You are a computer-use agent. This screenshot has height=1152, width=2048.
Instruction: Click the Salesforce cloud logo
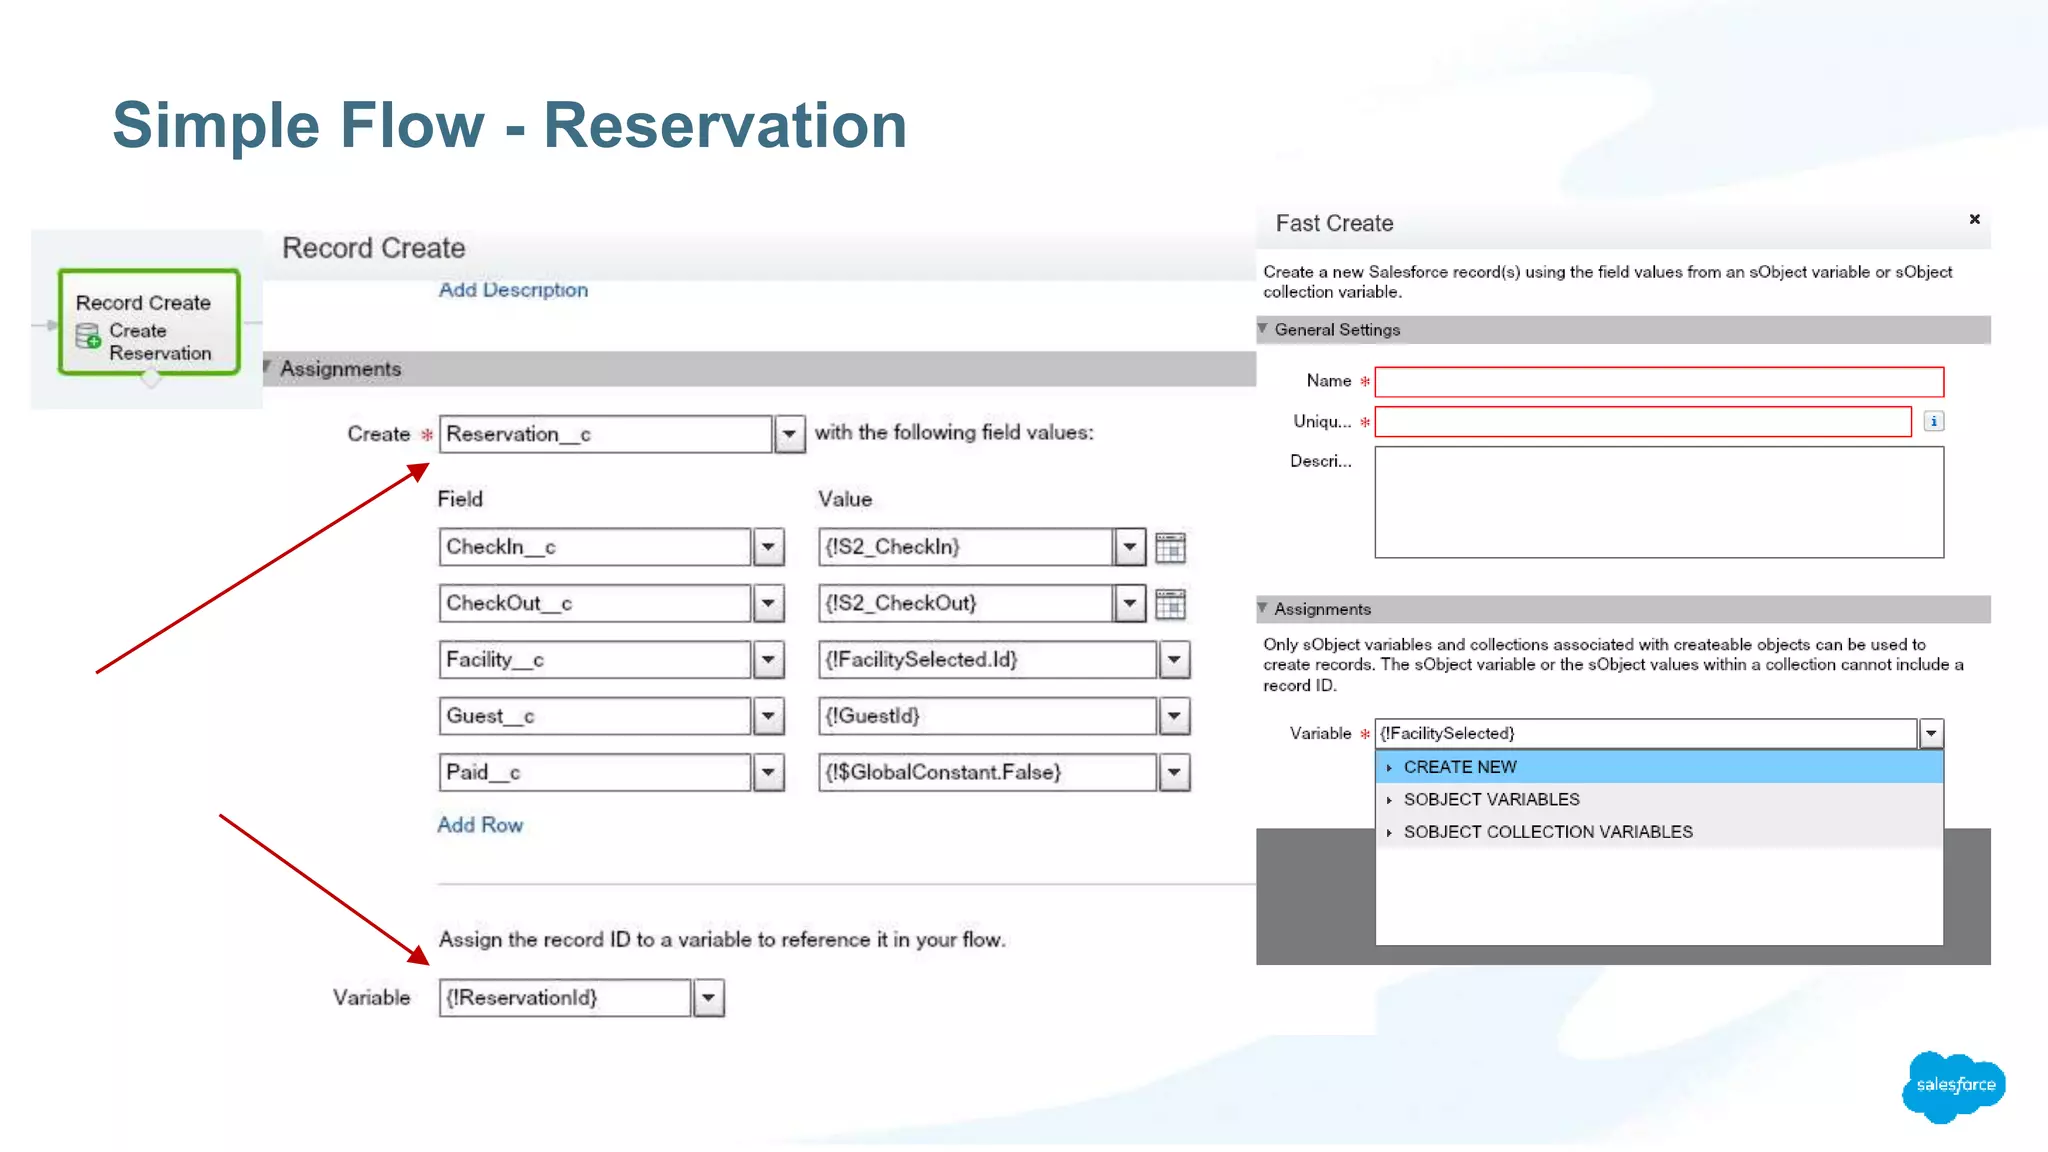pyautogui.click(x=1954, y=1086)
